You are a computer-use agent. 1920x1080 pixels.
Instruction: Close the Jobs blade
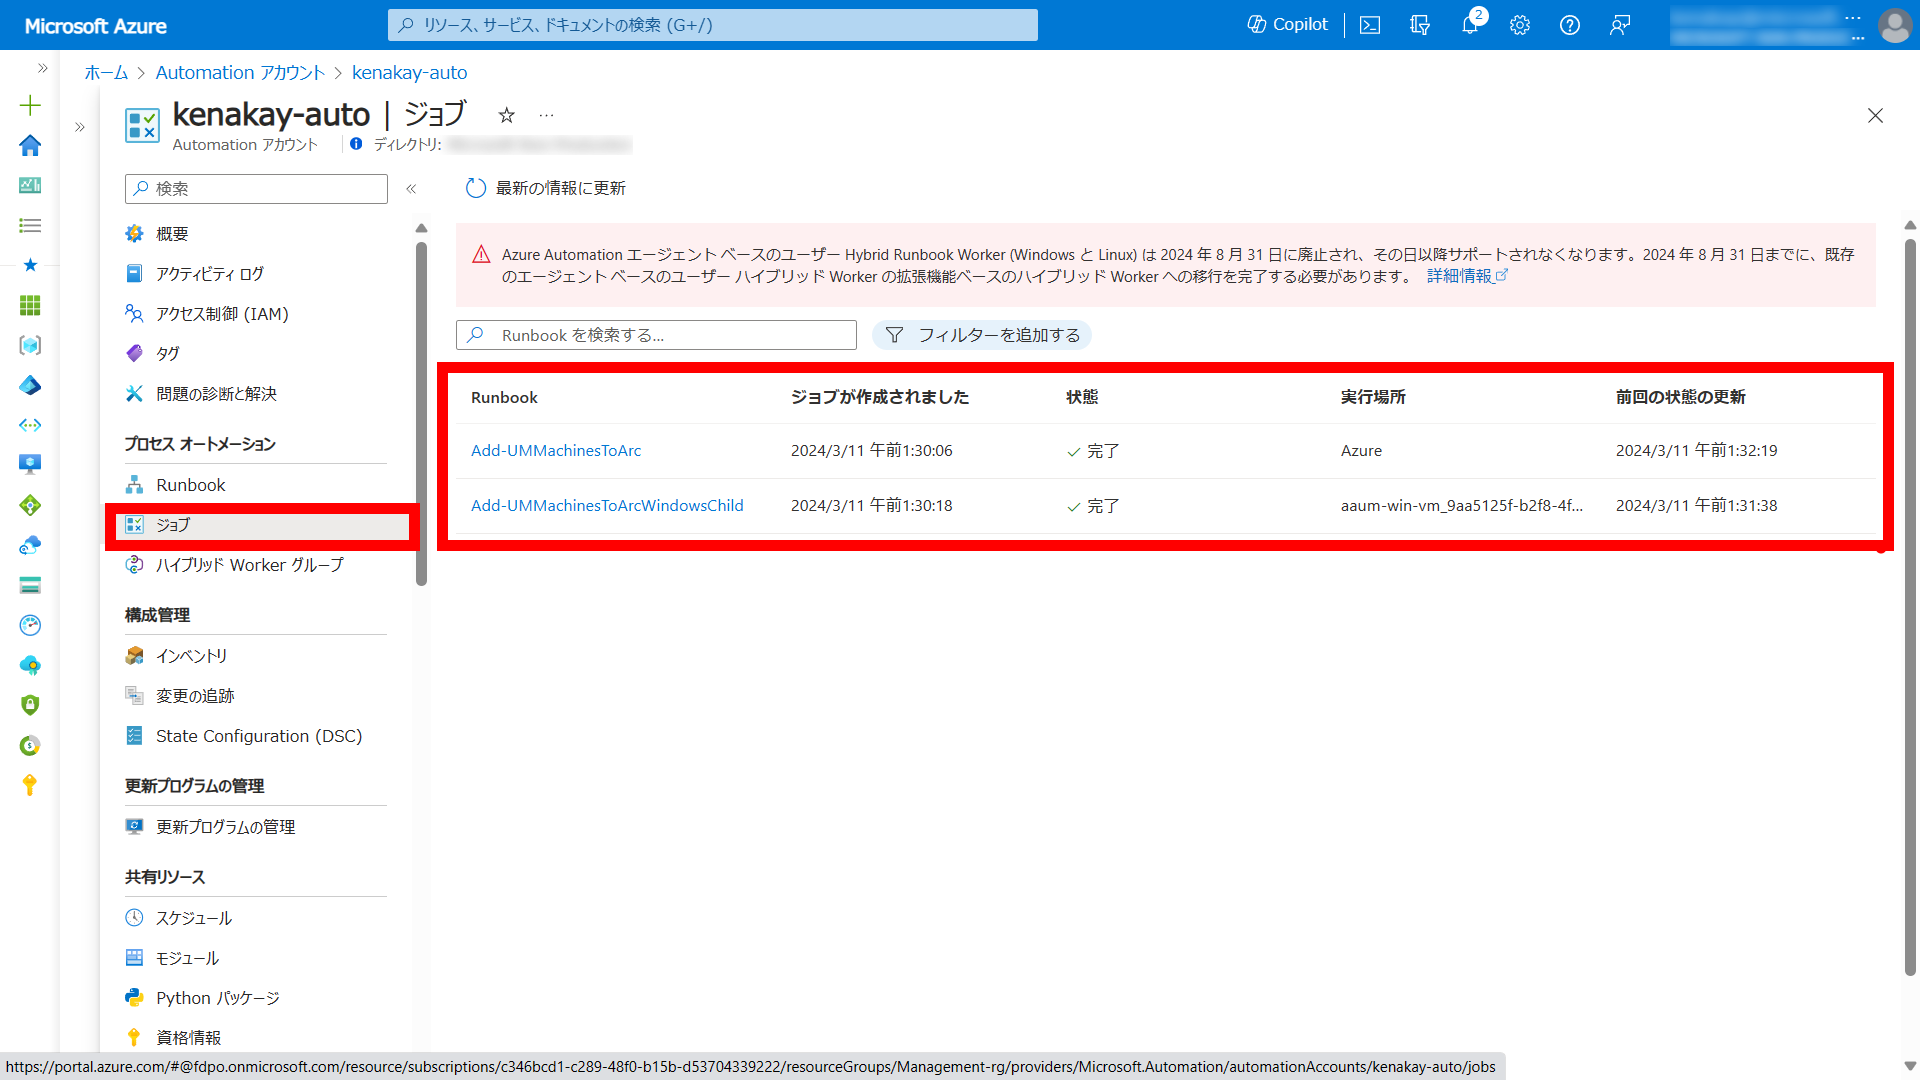[x=1875, y=116]
